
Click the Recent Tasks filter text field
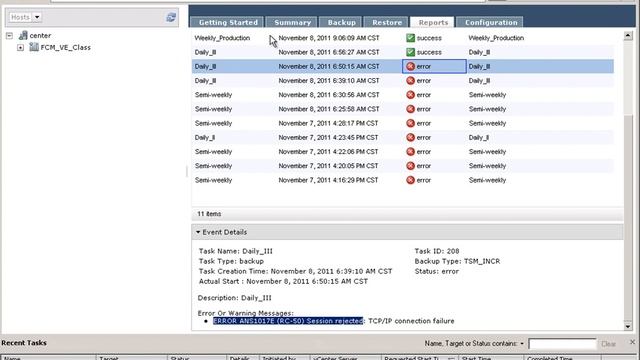[x=562, y=344]
